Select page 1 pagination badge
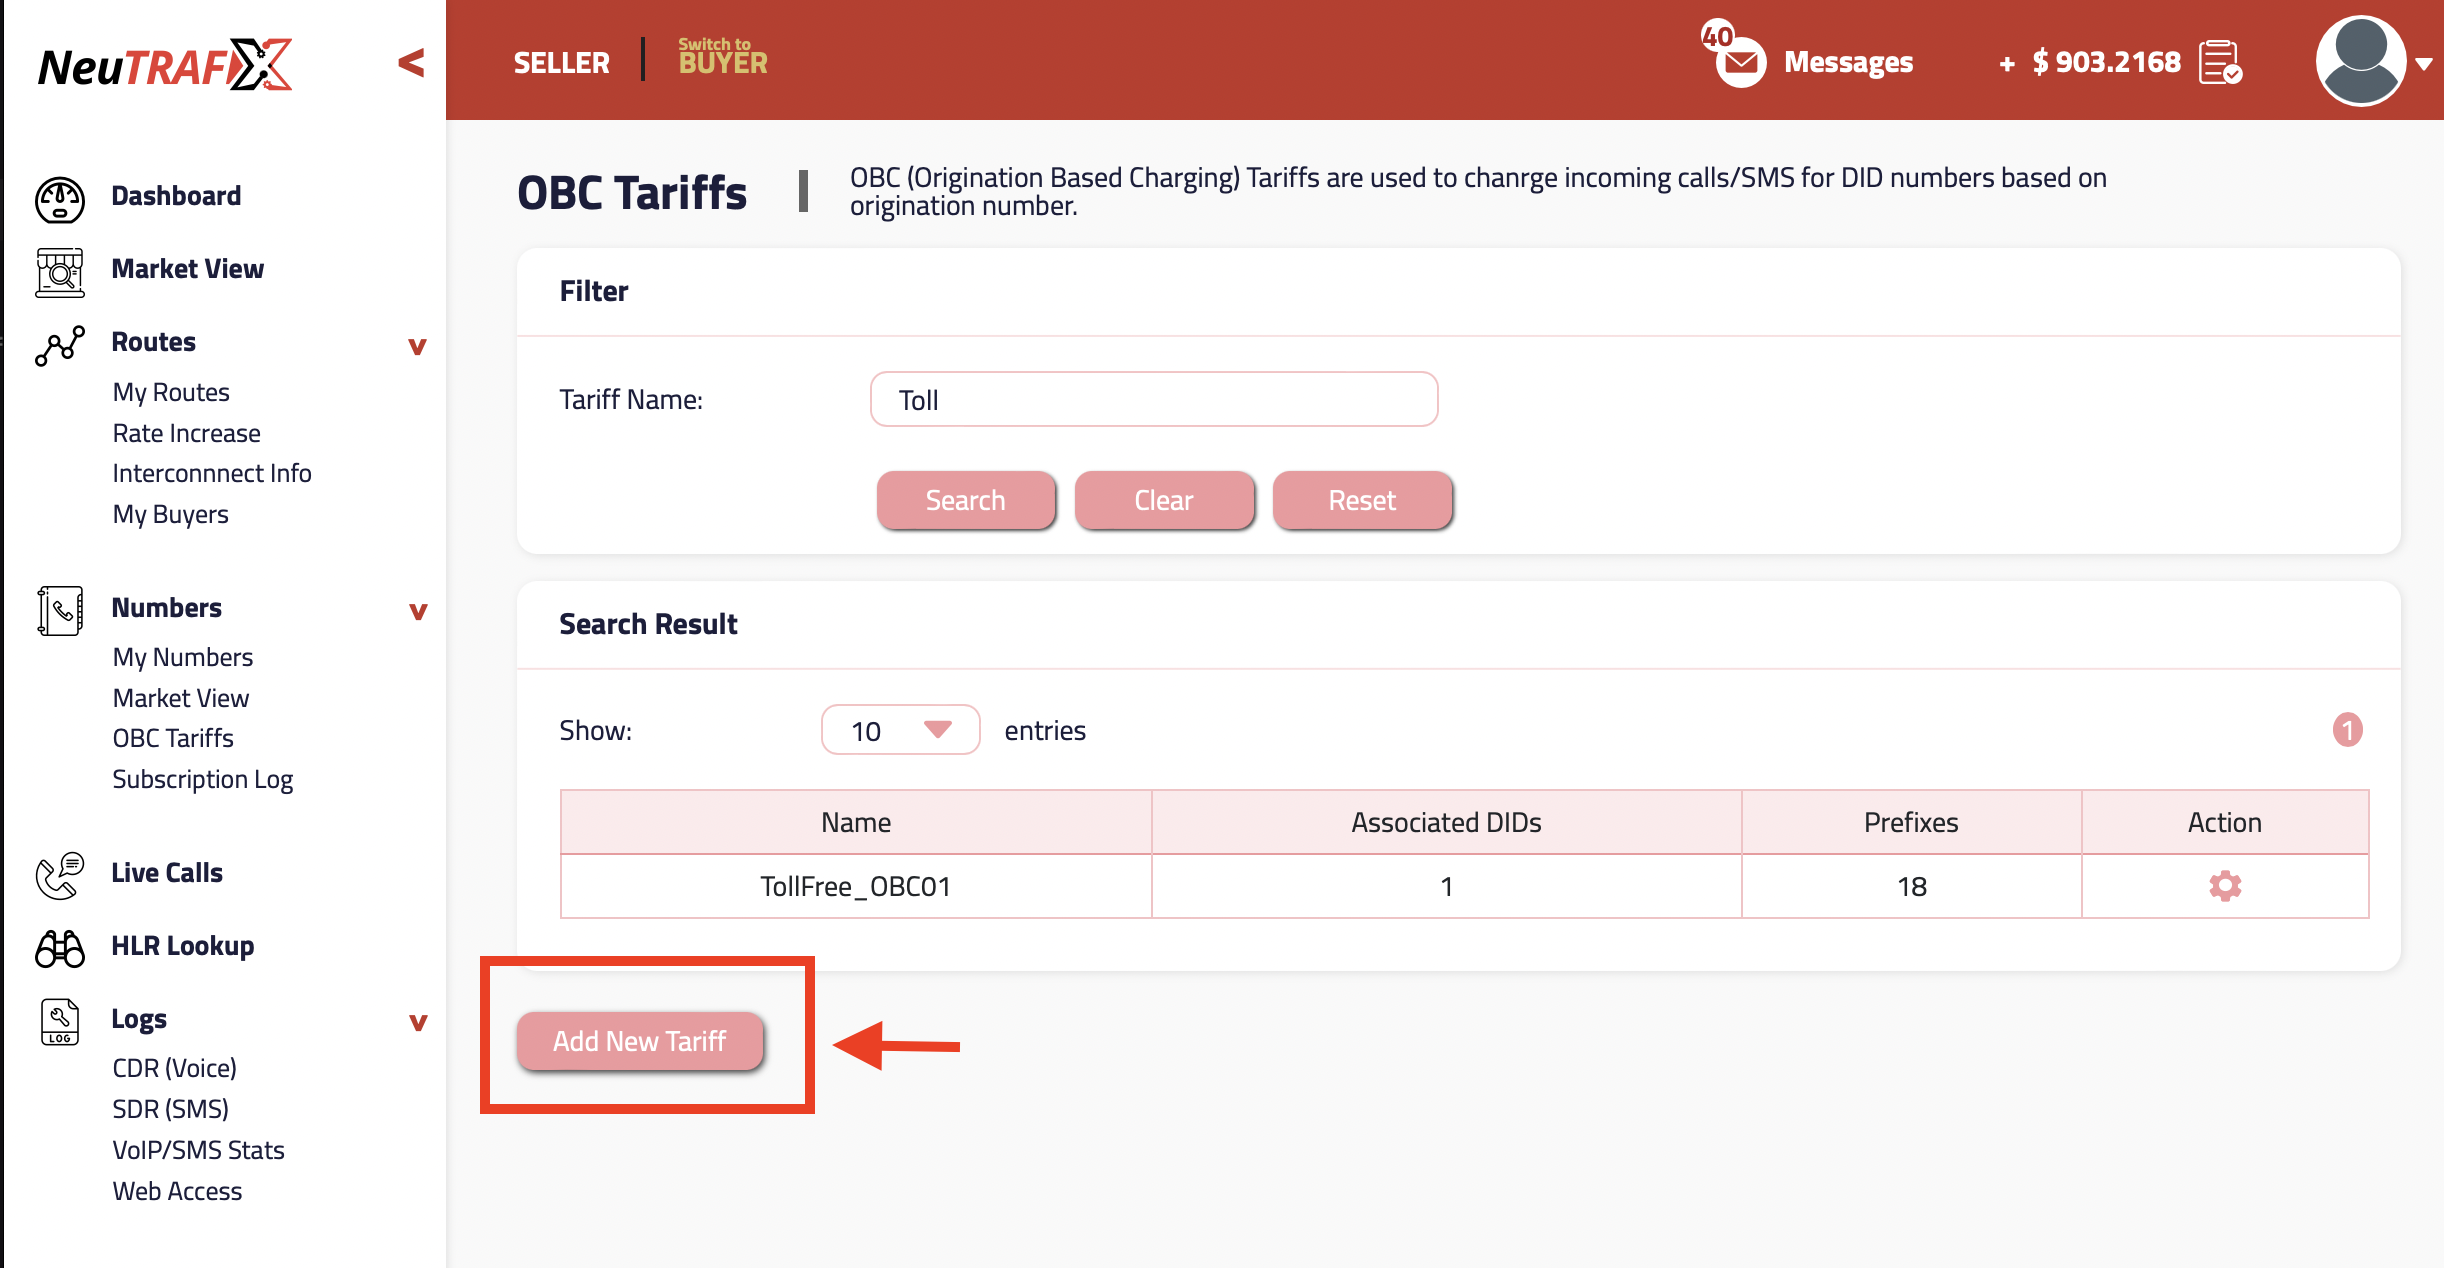The width and height of the screenshot is (2444, 1268). (x=2347, y=730)
